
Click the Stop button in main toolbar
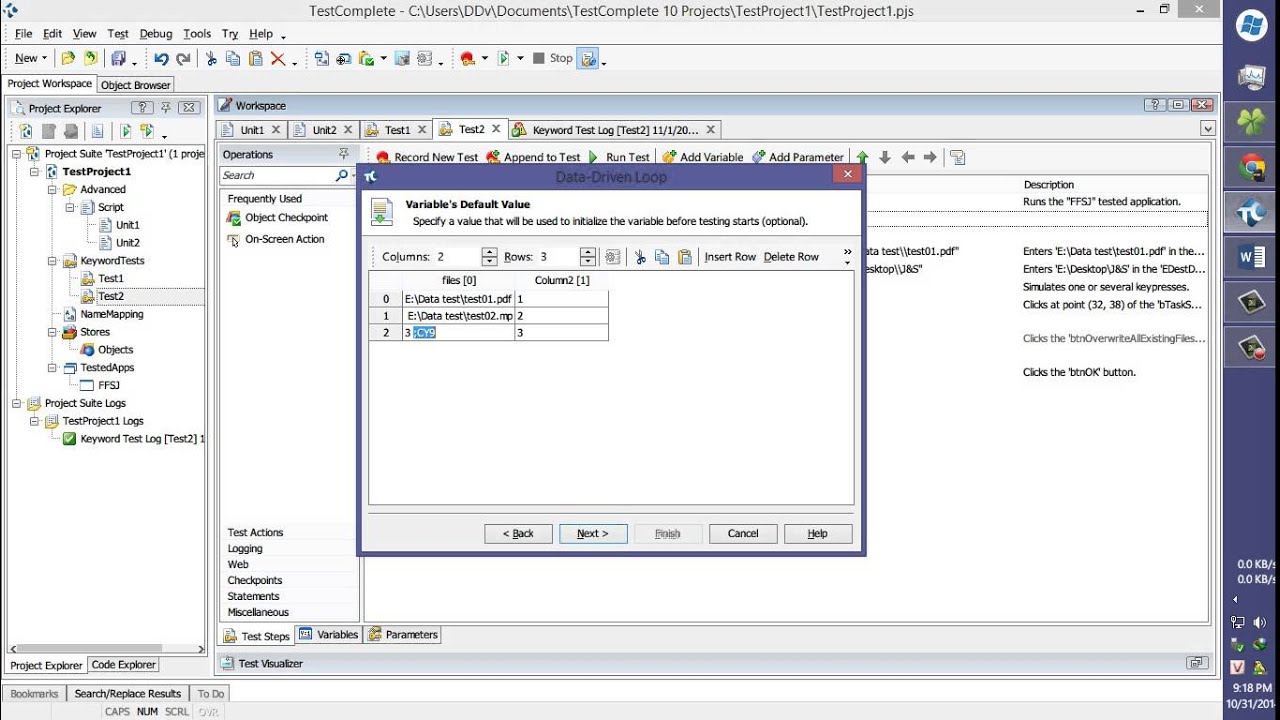(553, 58)
